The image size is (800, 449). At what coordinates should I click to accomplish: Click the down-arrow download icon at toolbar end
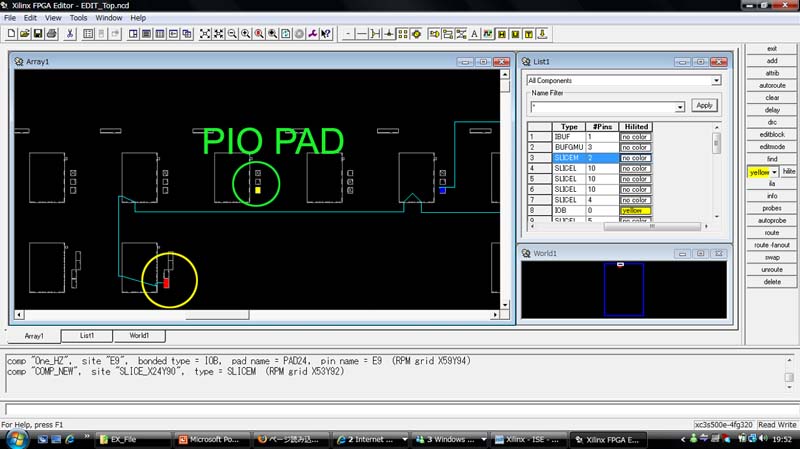pos(542,34)
